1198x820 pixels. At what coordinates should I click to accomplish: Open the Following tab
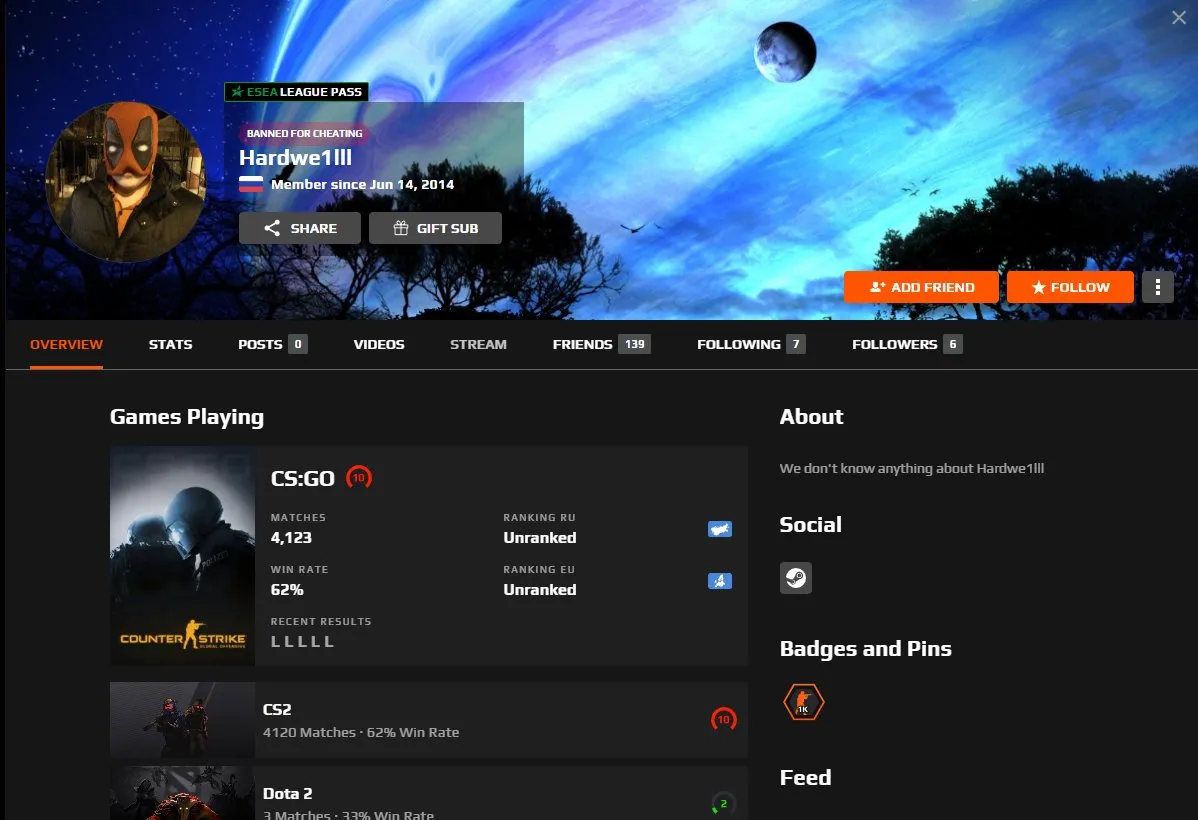point(751,345)
